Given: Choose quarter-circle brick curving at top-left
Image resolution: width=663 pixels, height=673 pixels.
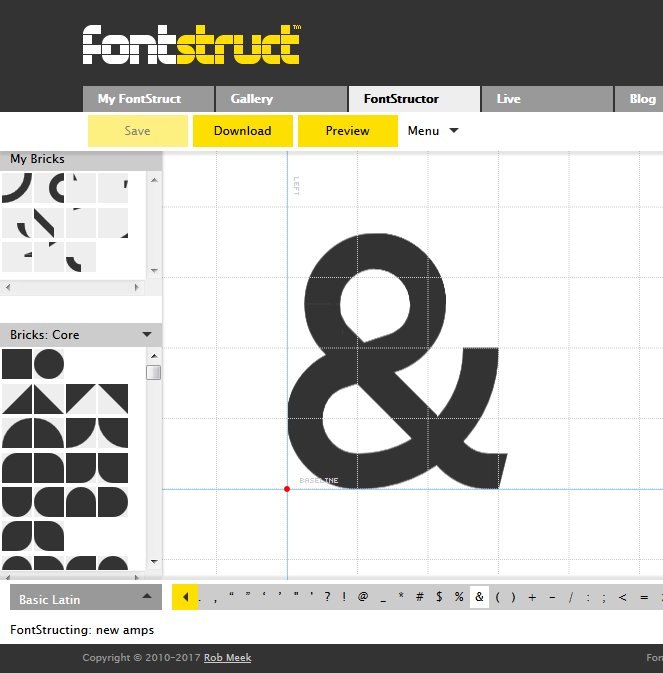Looking at the screenshot, I should point(17,433).
